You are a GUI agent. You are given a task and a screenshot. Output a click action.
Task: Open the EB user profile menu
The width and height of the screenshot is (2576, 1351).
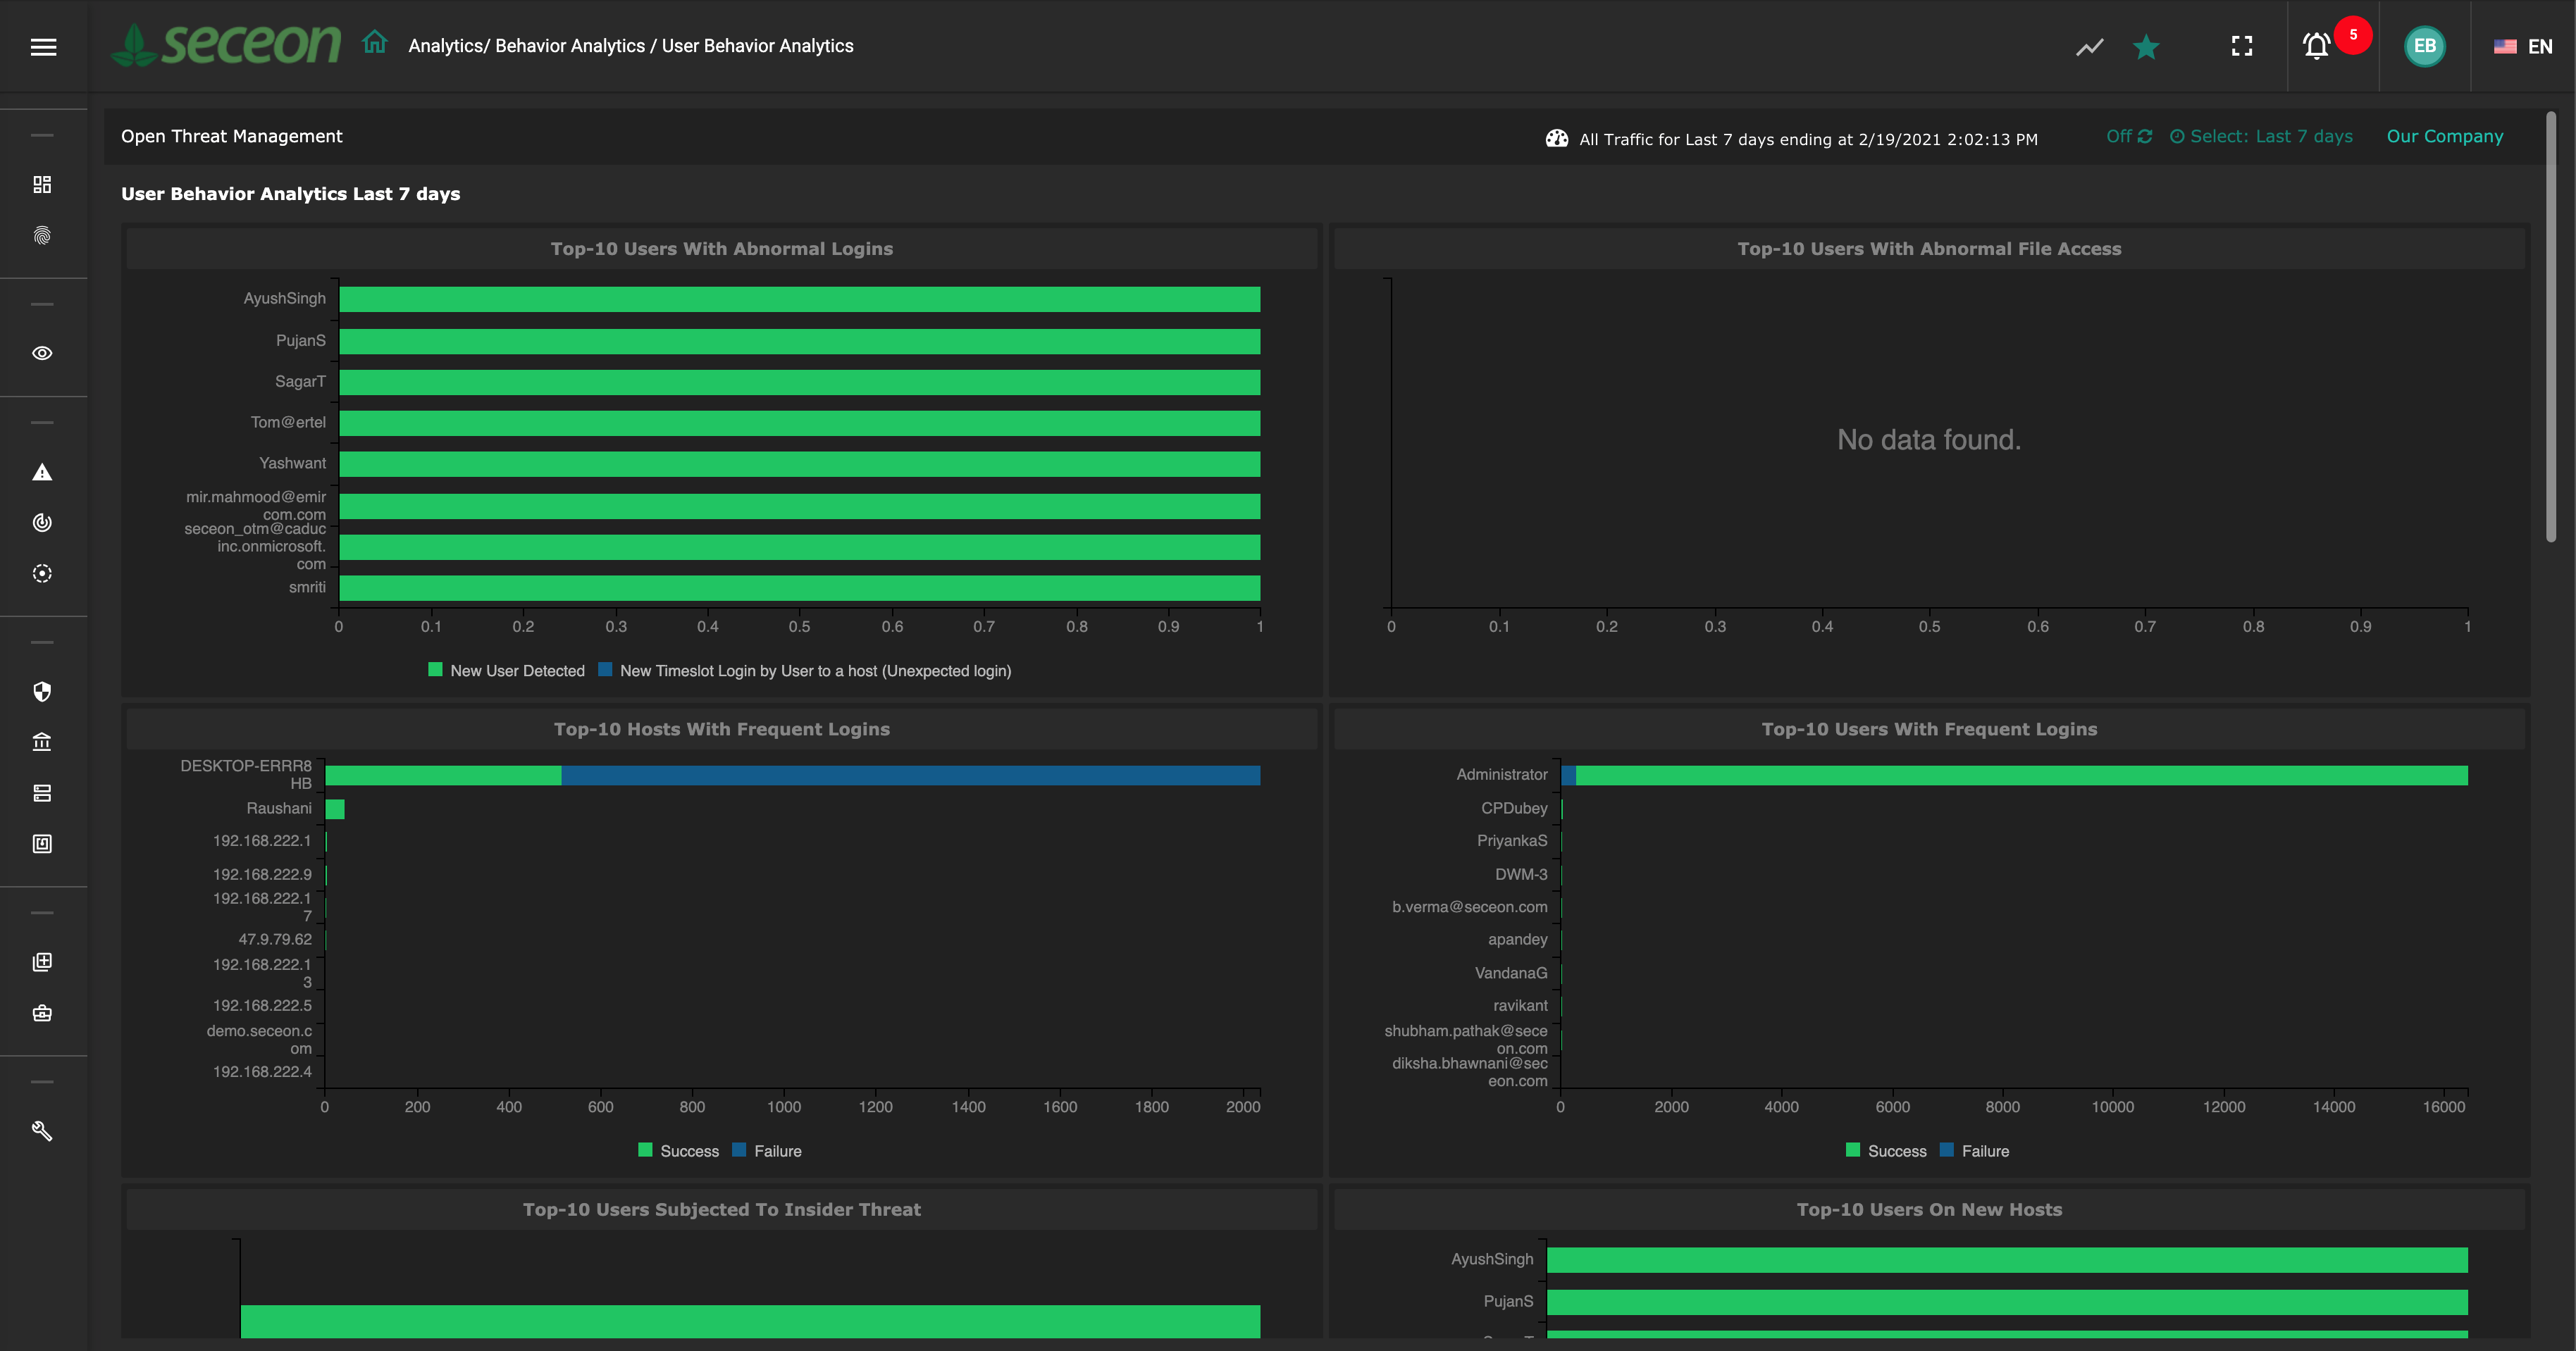[2424, 46]
